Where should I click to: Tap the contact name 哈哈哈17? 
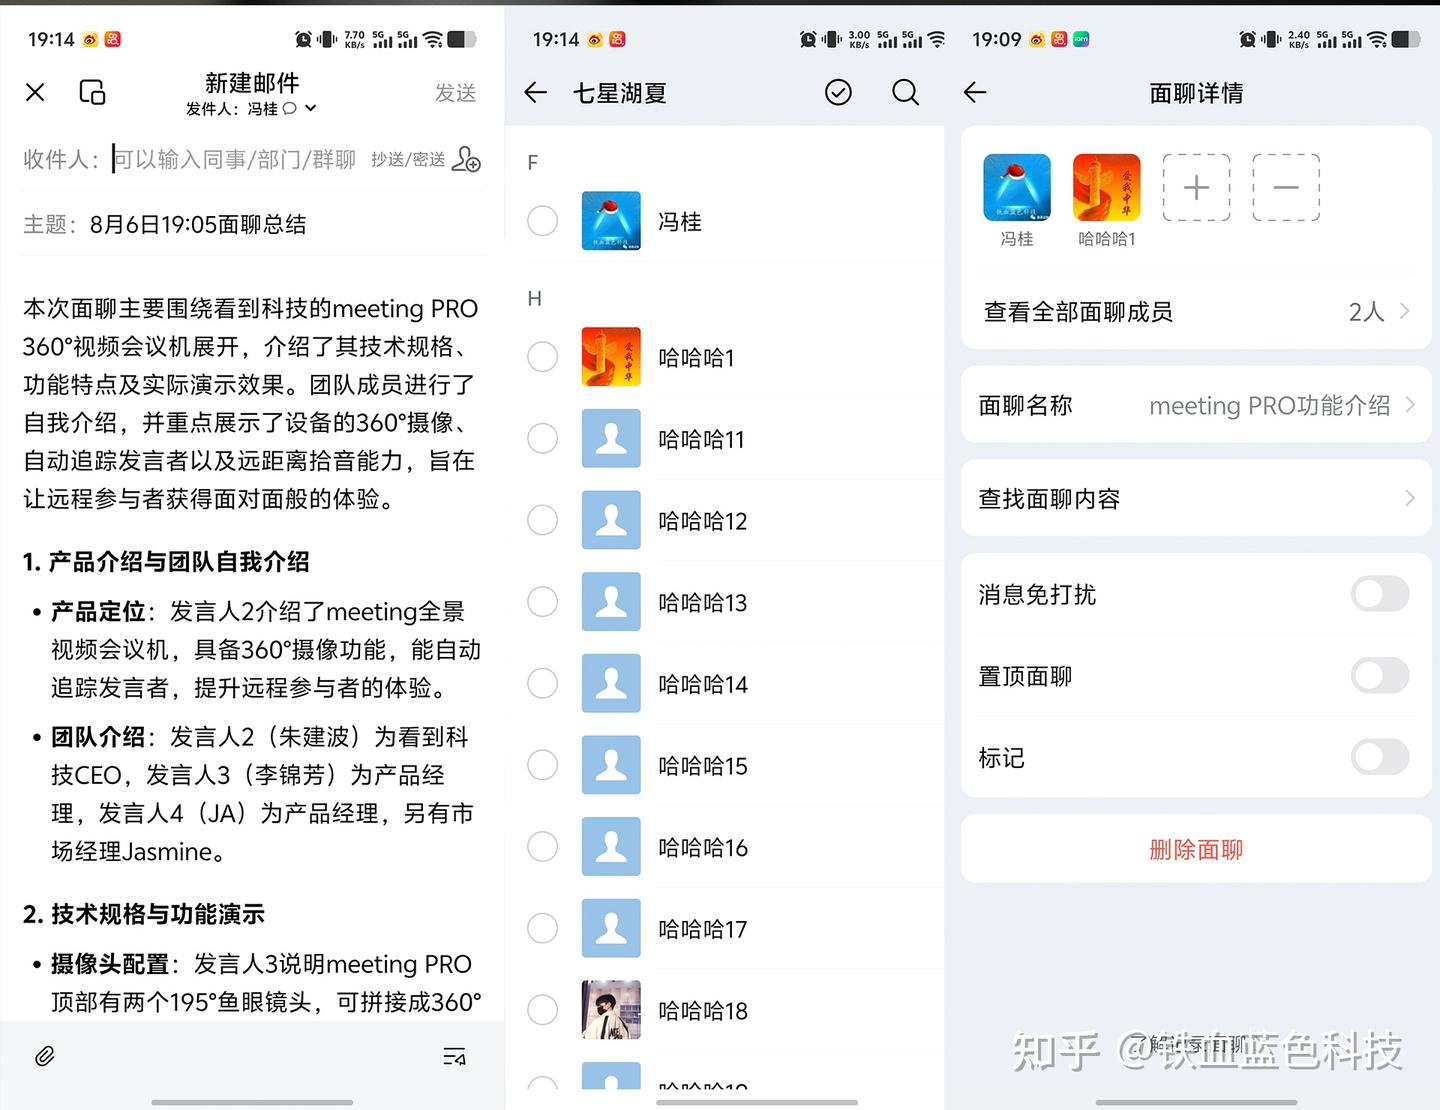[703, 929]
